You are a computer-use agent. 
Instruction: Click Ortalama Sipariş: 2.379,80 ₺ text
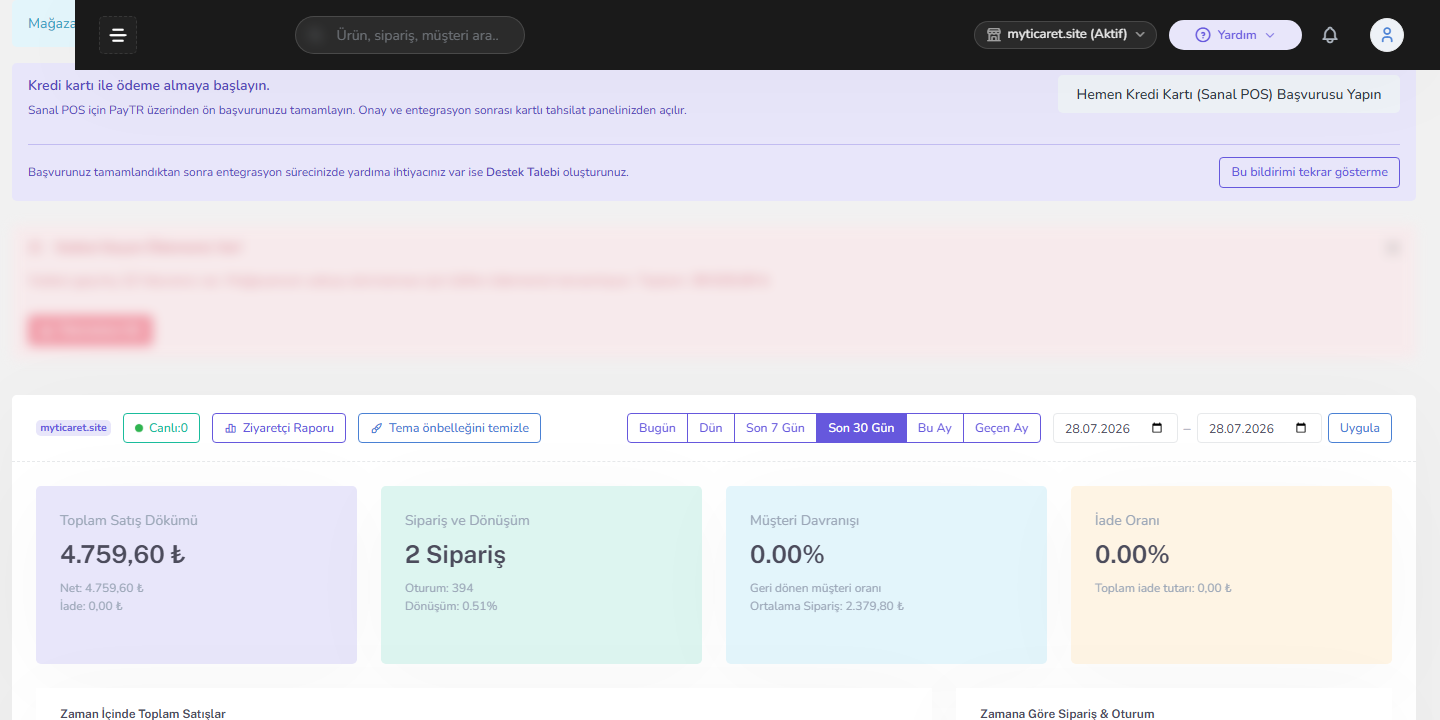[827, 606]
